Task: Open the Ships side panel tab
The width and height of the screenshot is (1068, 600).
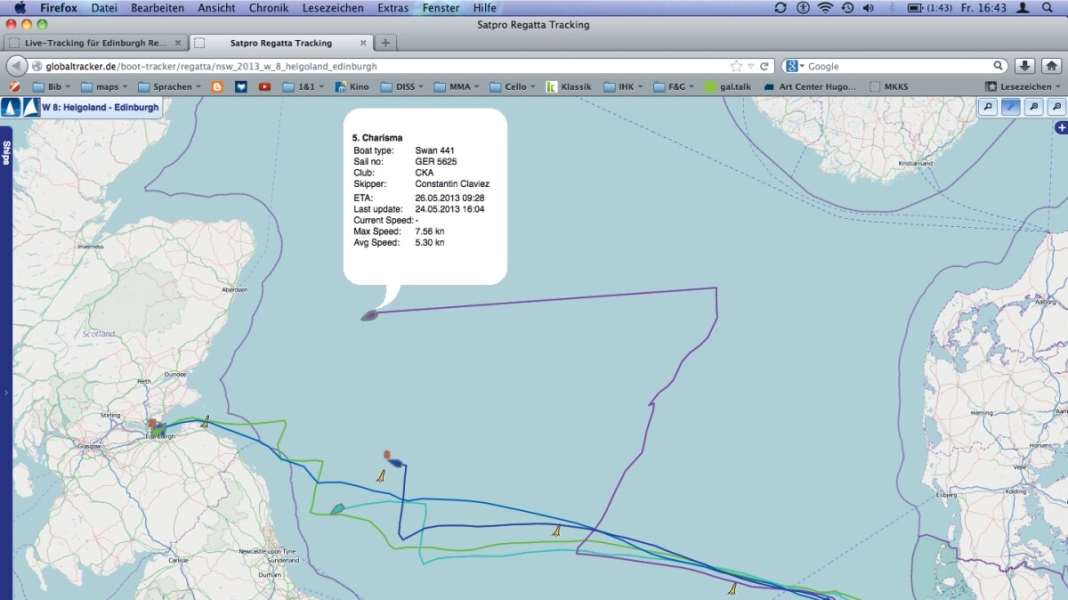Action: (x=6, y=153)
